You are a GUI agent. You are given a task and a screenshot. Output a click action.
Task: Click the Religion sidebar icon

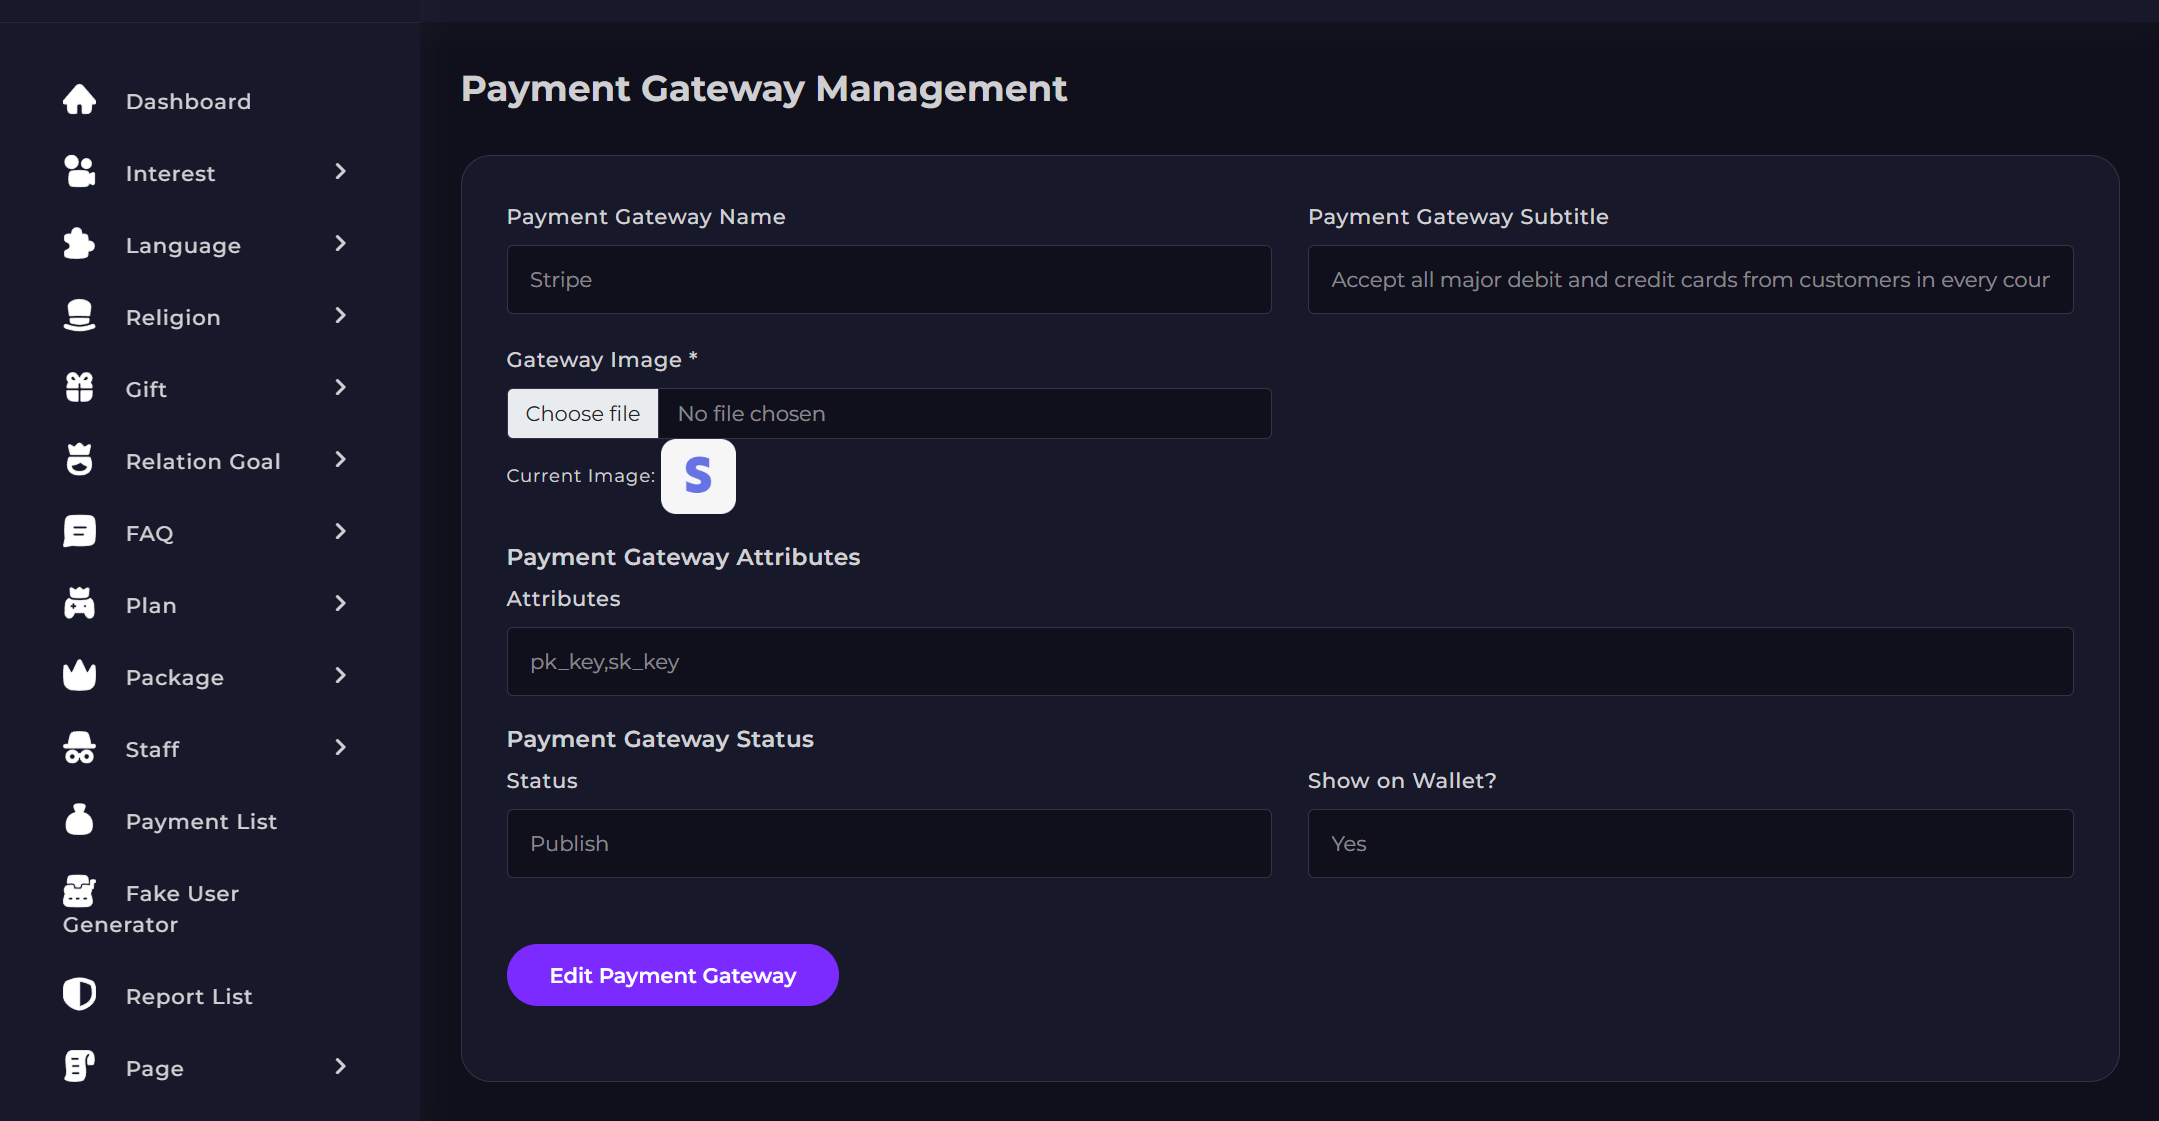tap(79, 316)
